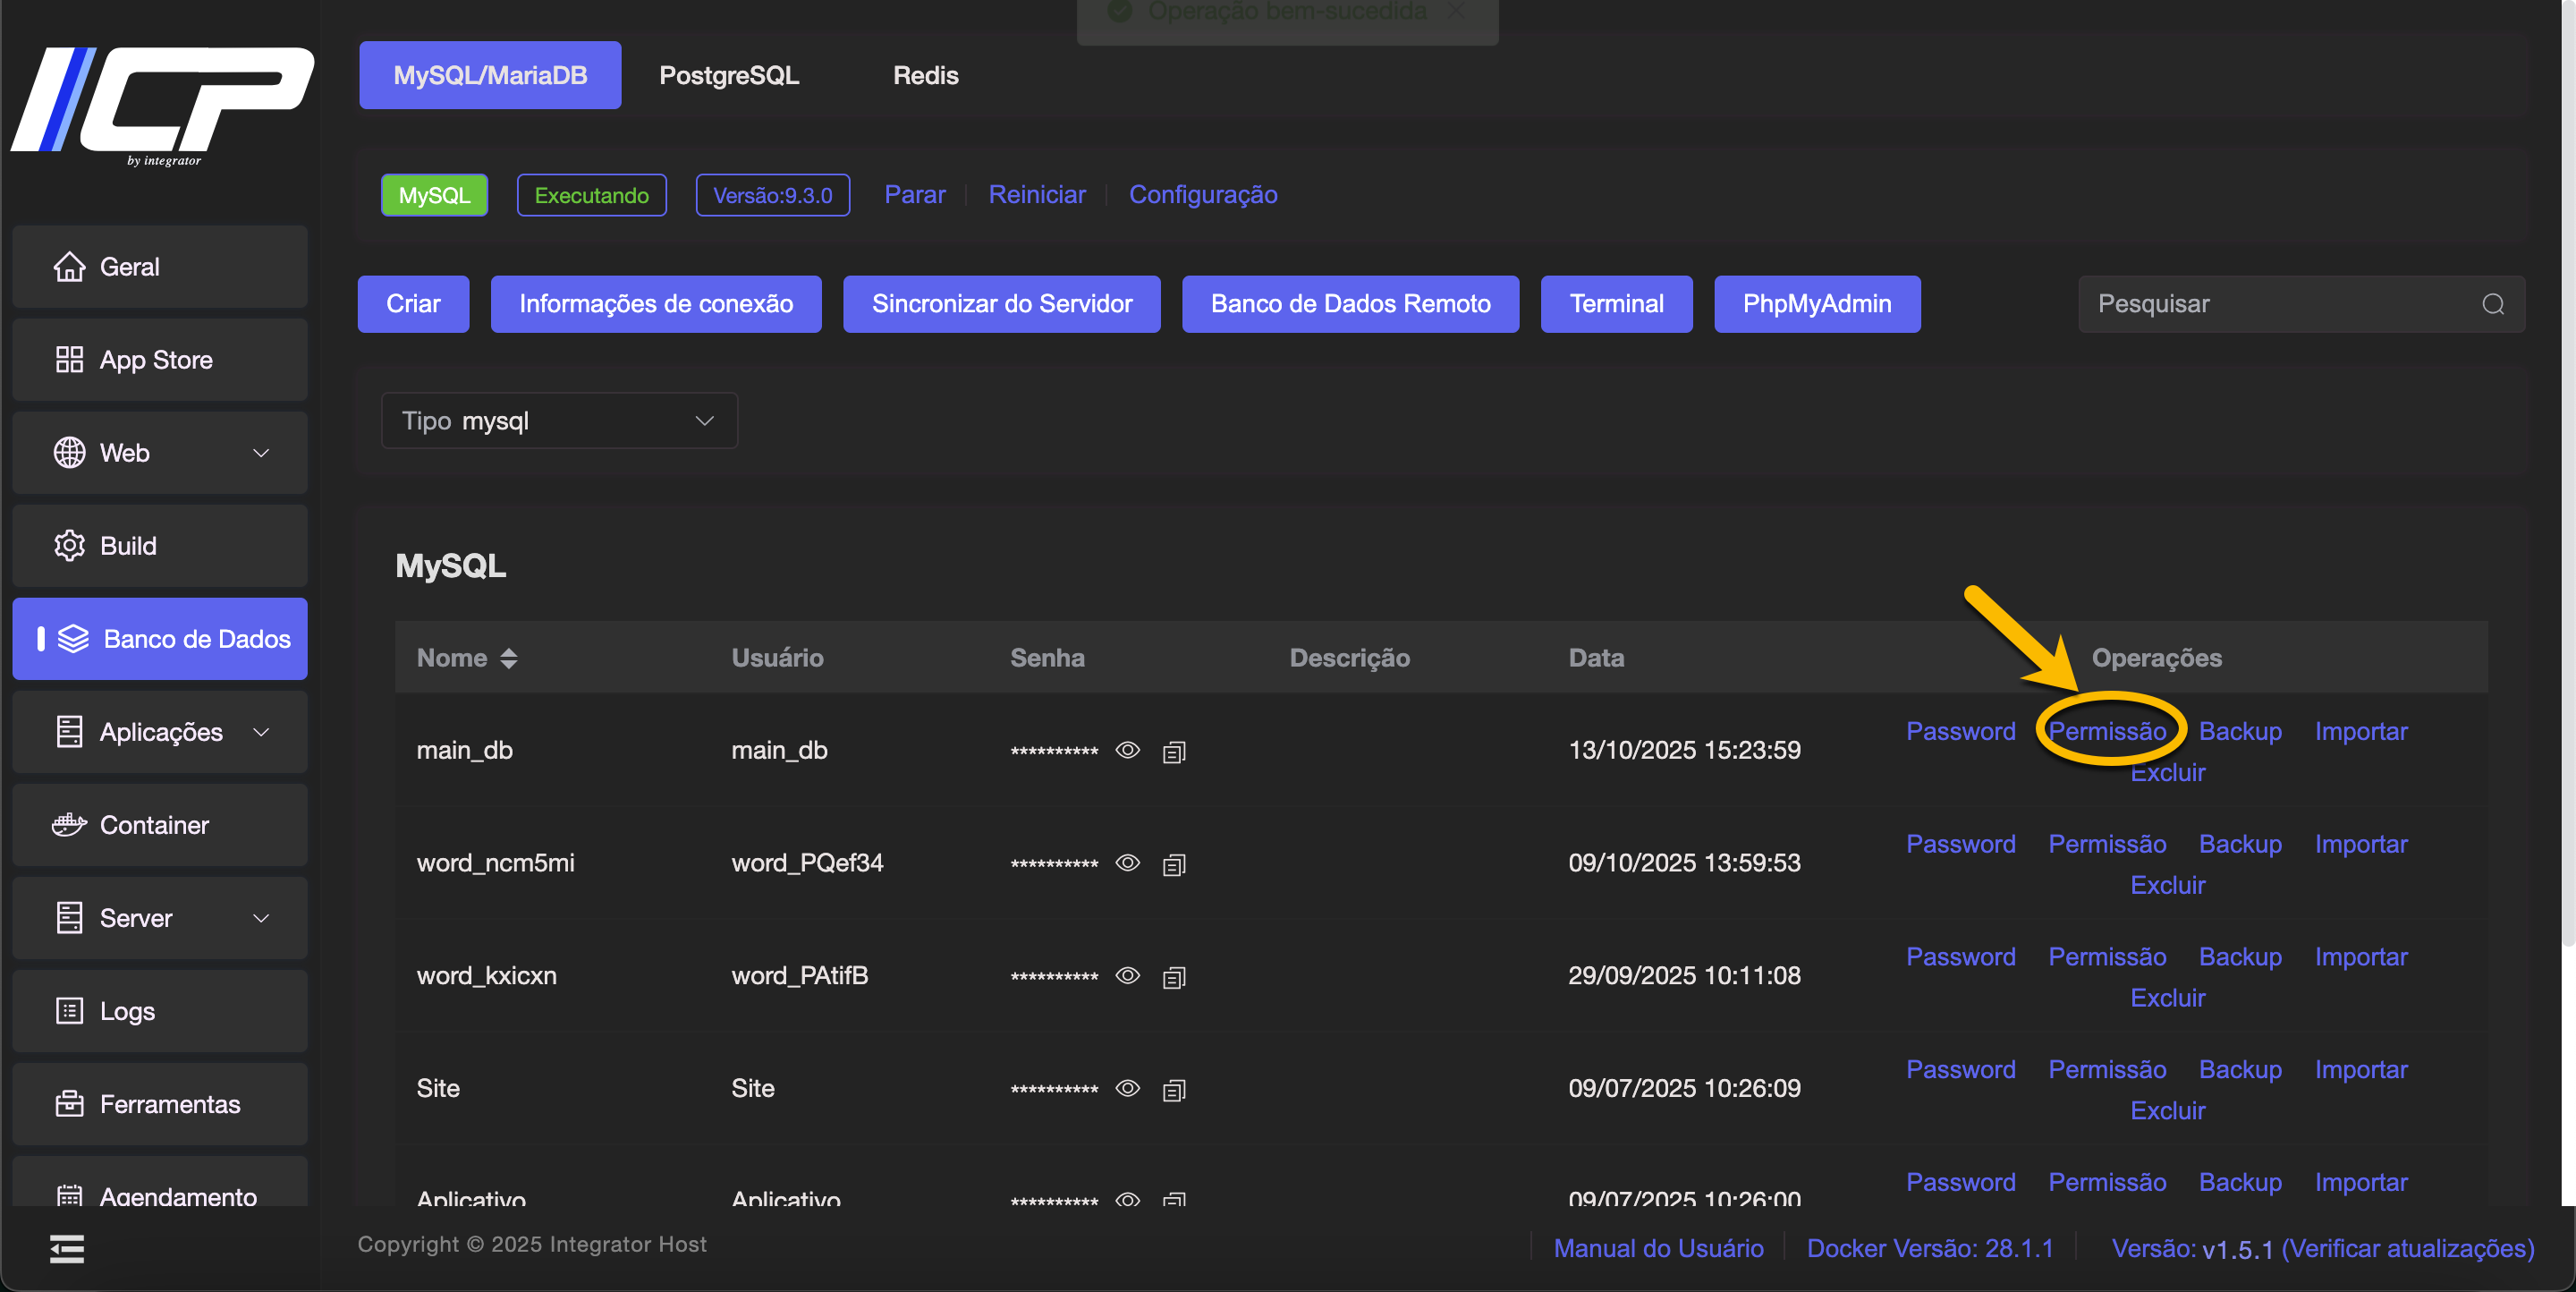Click Reiniciar link for MySQL
Screen dimensions: 2576x1292
click(x=1036, y=195)
